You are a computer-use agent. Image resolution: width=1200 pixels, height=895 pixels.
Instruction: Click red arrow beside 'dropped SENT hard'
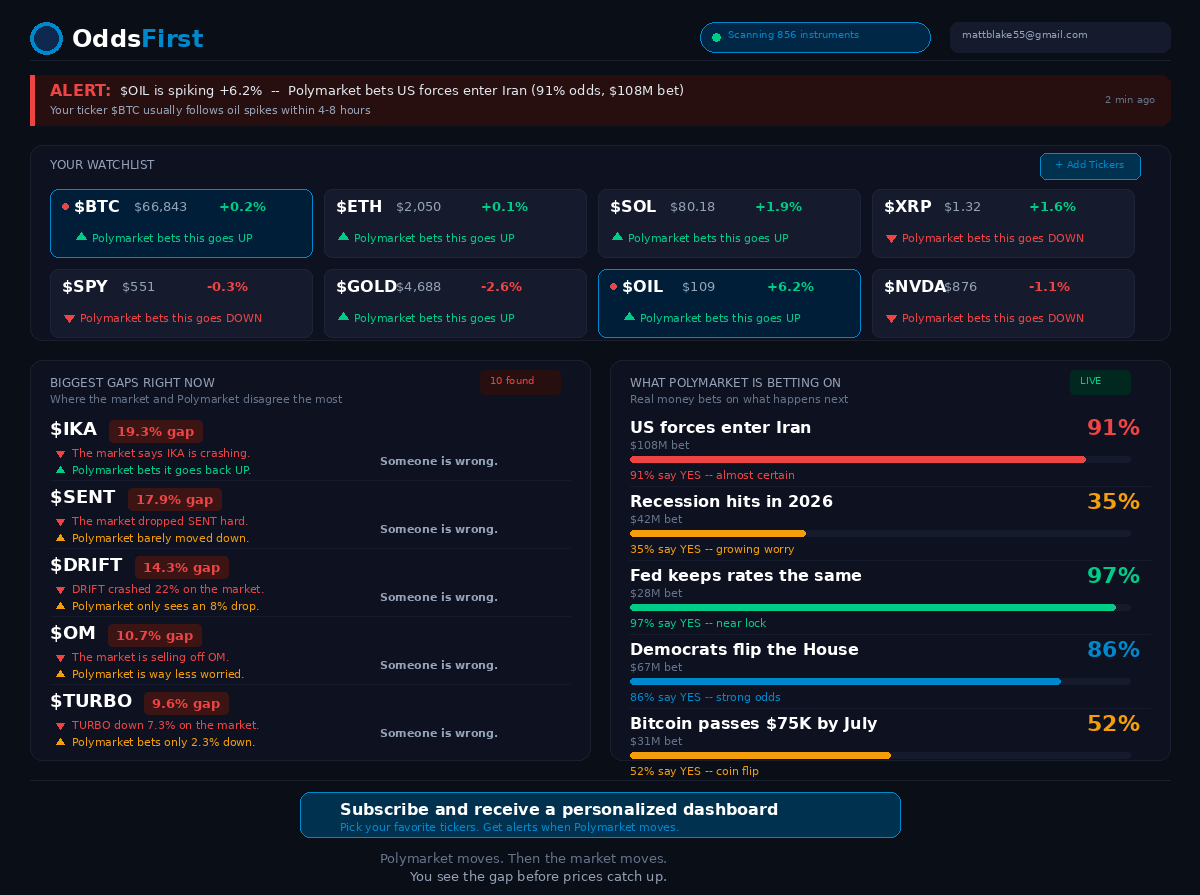[61, 522]
